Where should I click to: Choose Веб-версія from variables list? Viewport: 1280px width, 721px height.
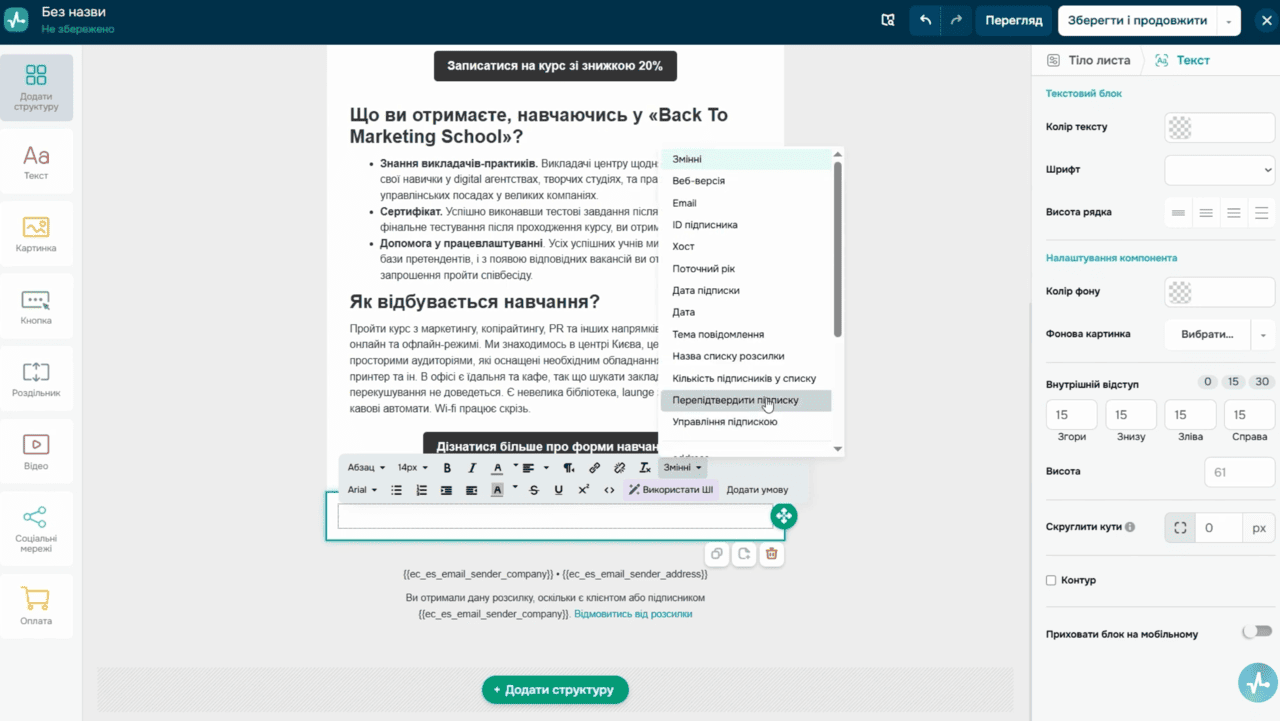click(745, 181)
